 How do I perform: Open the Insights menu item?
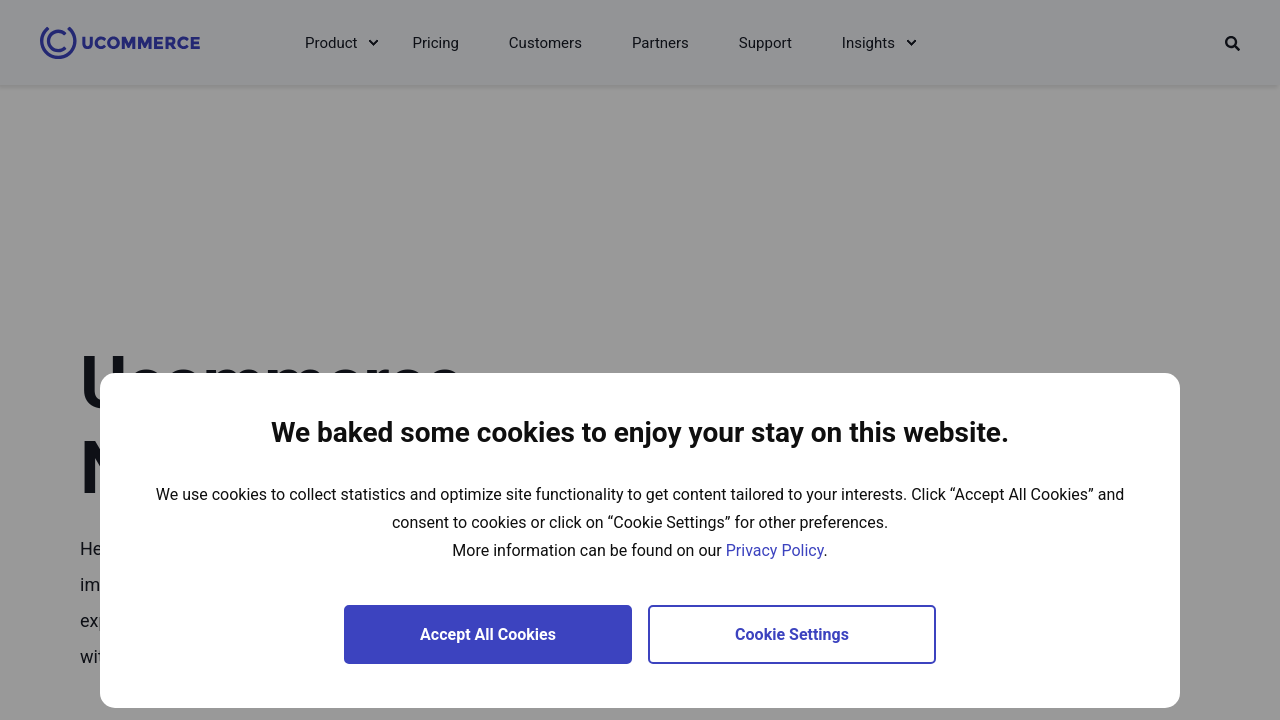pos(868,43)
